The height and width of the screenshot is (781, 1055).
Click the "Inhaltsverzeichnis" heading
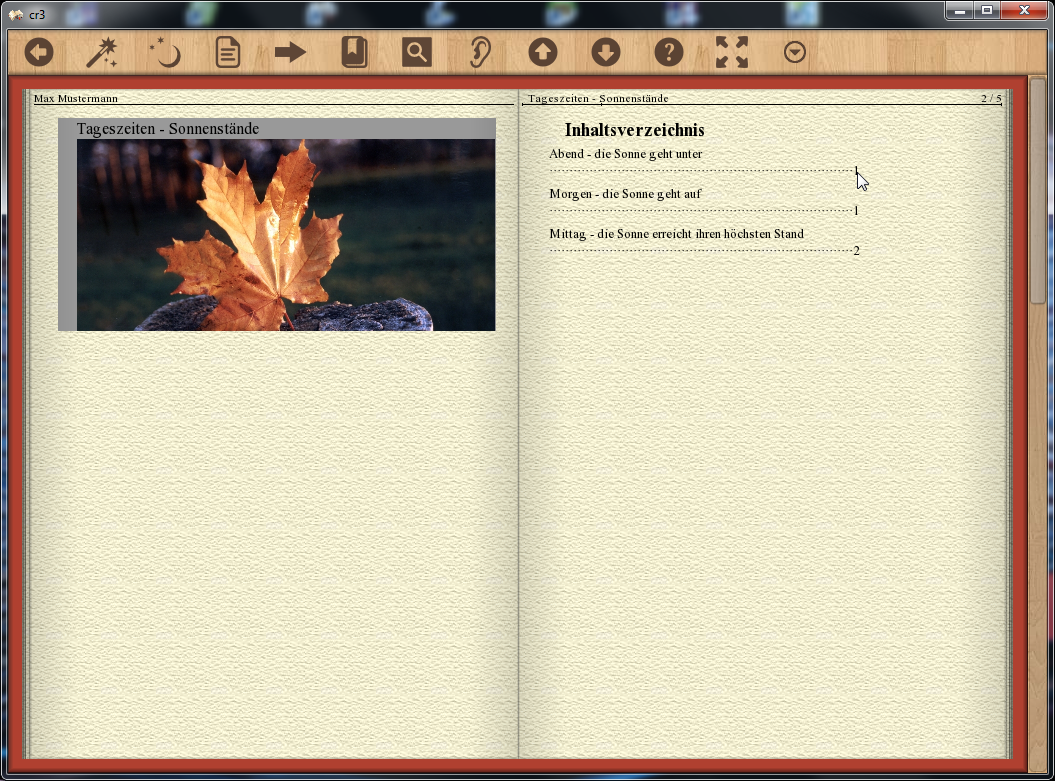point(634,130)
